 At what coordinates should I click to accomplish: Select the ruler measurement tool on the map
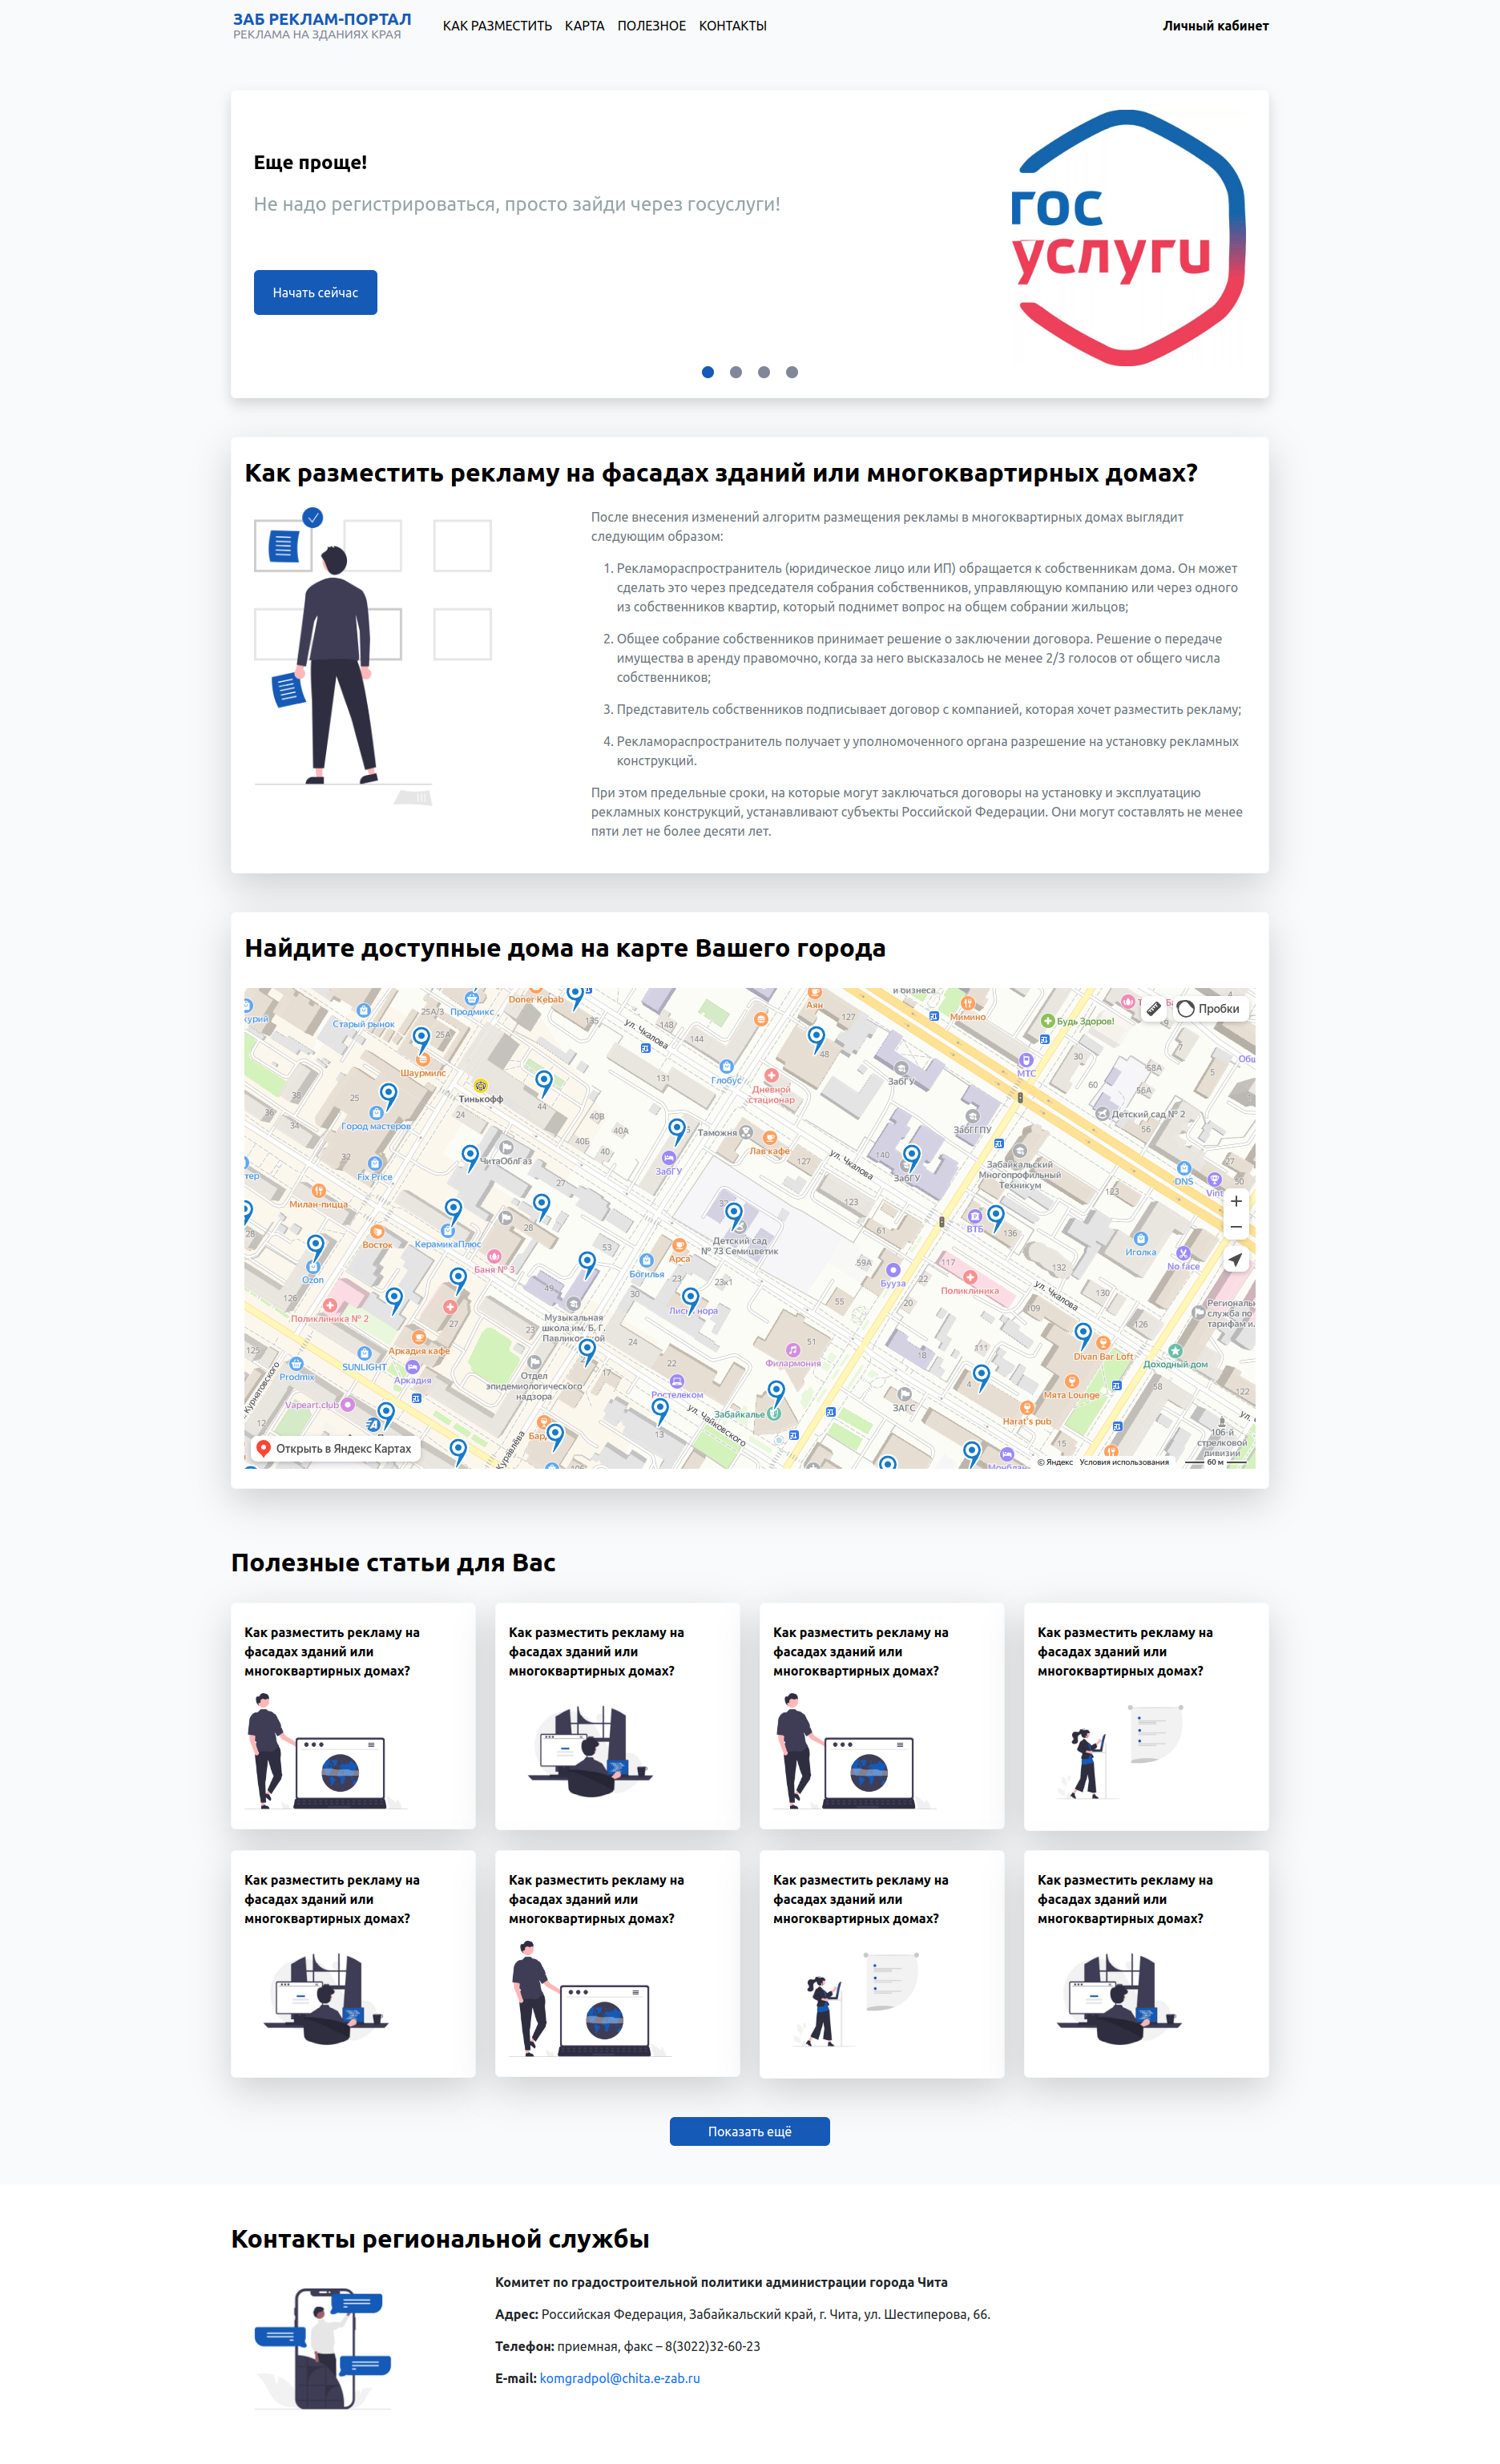pos(1153,1009)
